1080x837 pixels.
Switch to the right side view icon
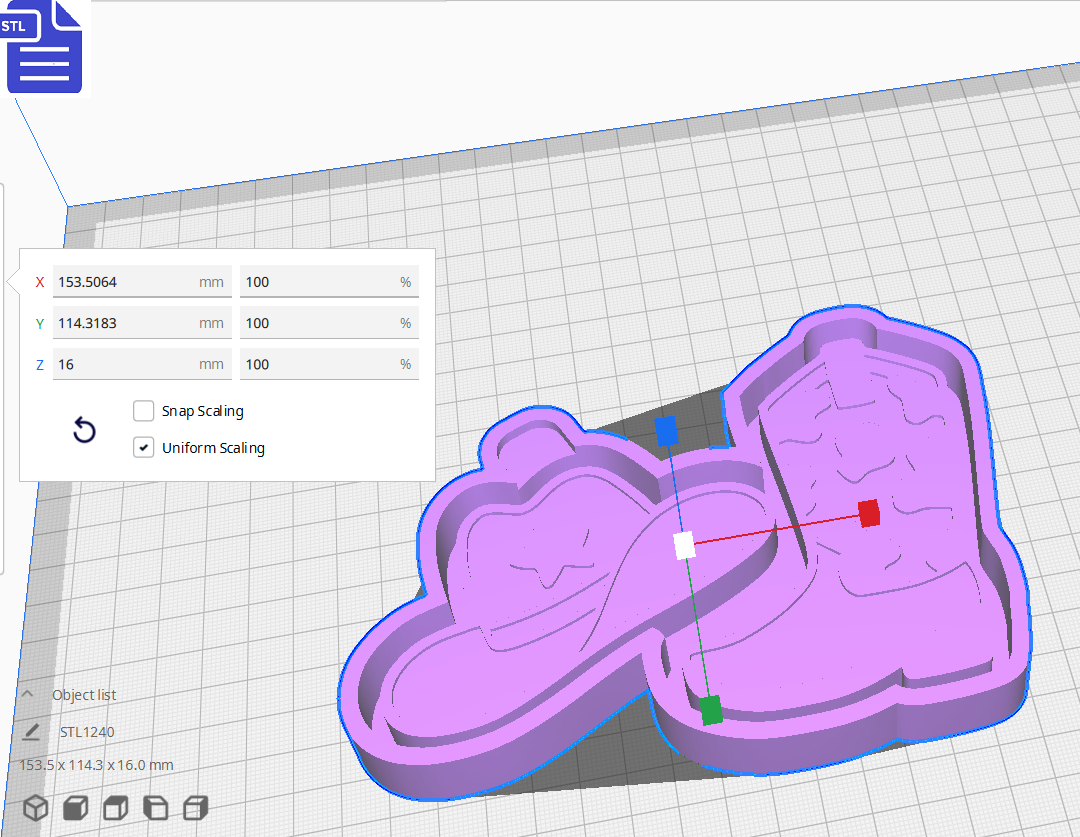[x=194, y=807]
